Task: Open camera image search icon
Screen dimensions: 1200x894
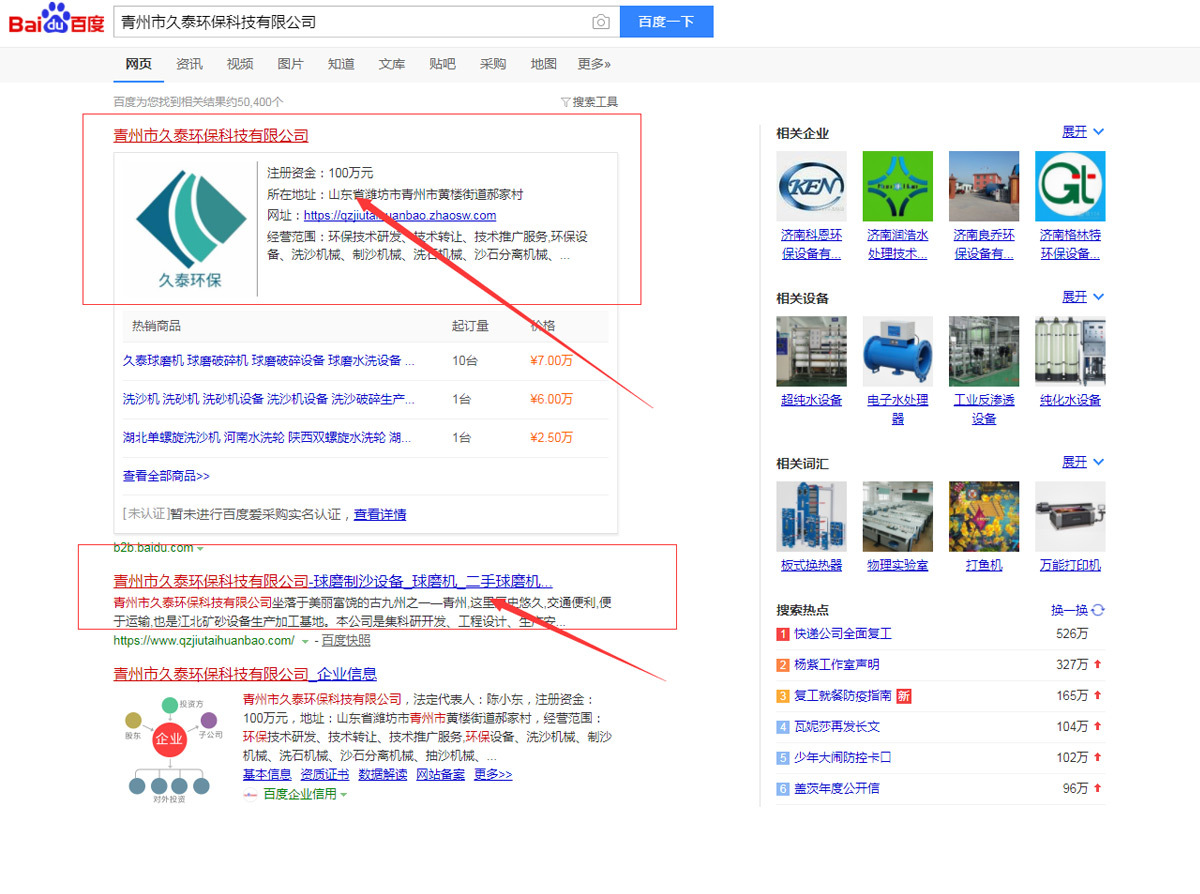Action: coord(601,22)
